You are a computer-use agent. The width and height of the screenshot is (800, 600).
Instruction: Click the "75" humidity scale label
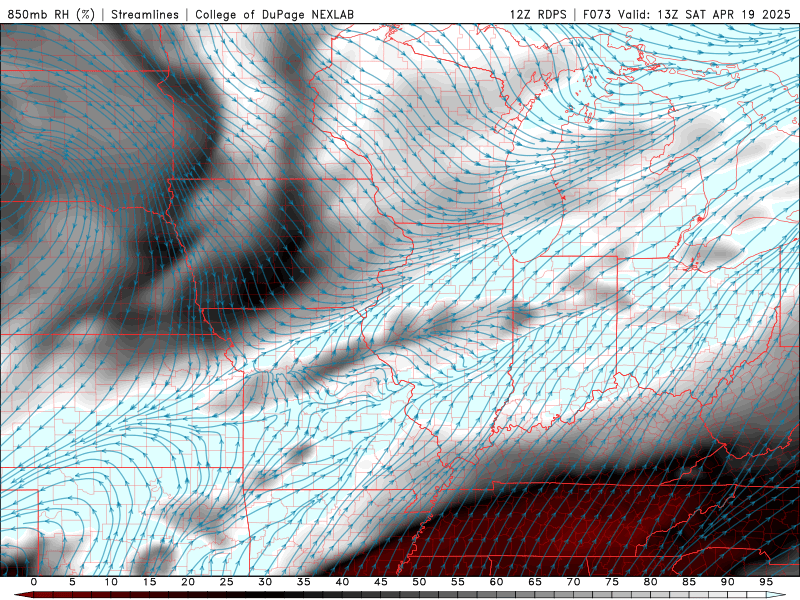(x=612, y=582)
